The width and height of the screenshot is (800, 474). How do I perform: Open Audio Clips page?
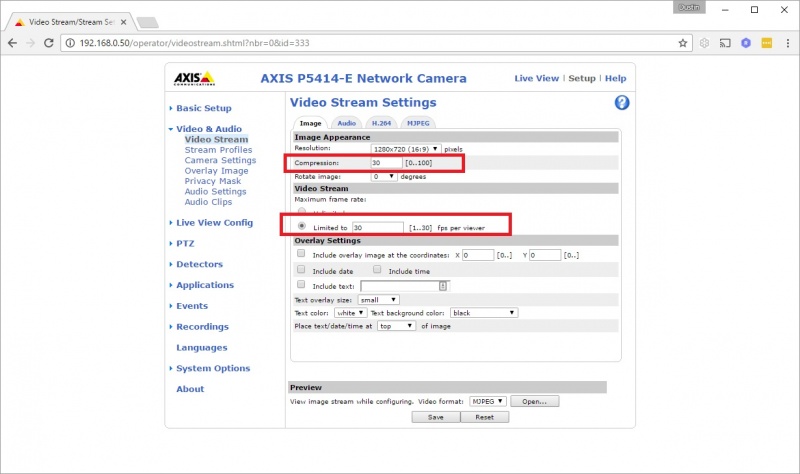click(x=208, y=202)
